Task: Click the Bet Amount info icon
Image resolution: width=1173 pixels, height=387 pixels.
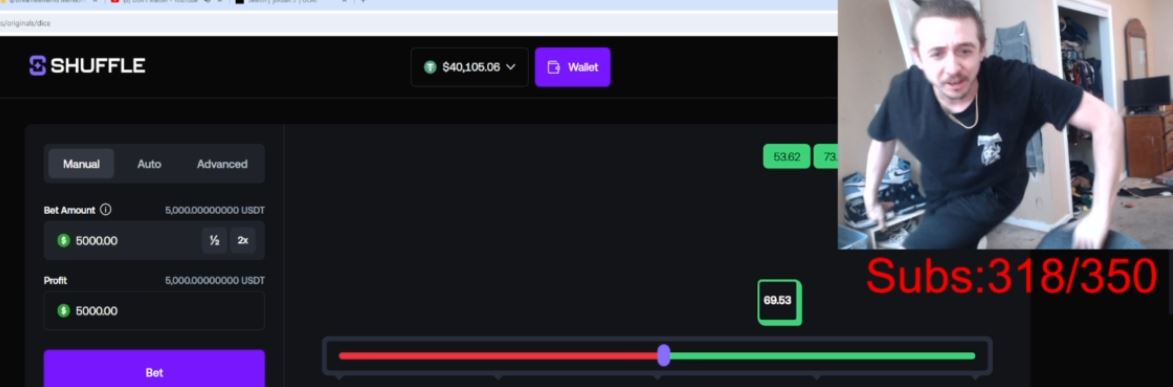Action: tap(105, 210)
